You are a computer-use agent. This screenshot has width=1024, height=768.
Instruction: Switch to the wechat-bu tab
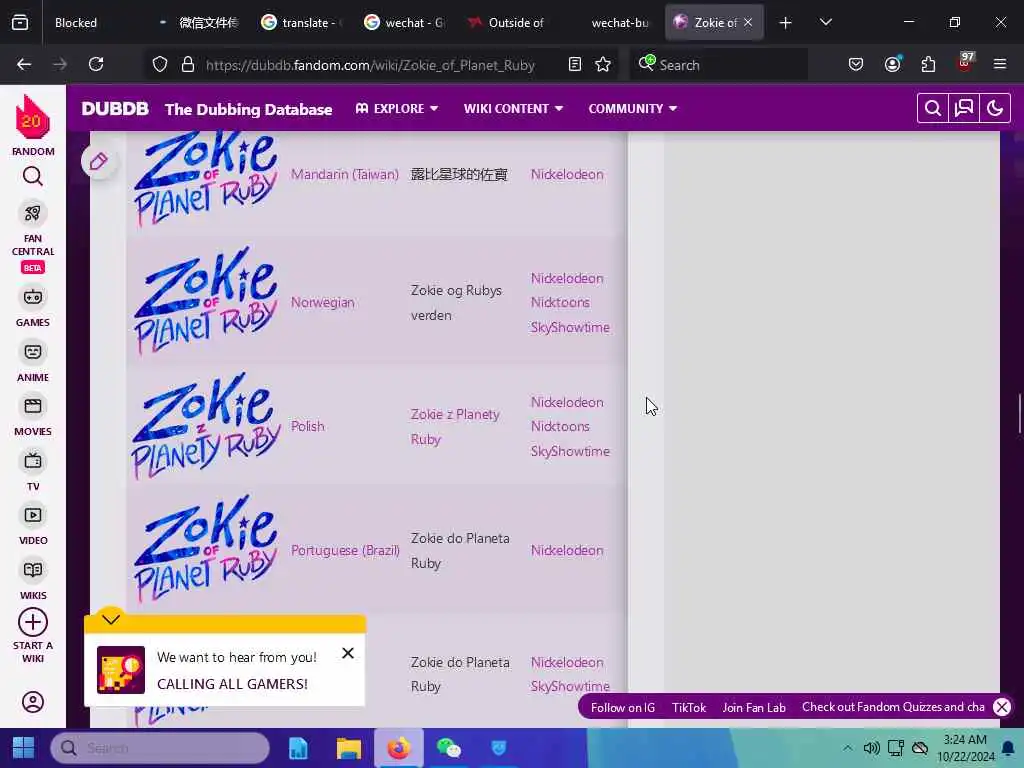coord(611,23)
